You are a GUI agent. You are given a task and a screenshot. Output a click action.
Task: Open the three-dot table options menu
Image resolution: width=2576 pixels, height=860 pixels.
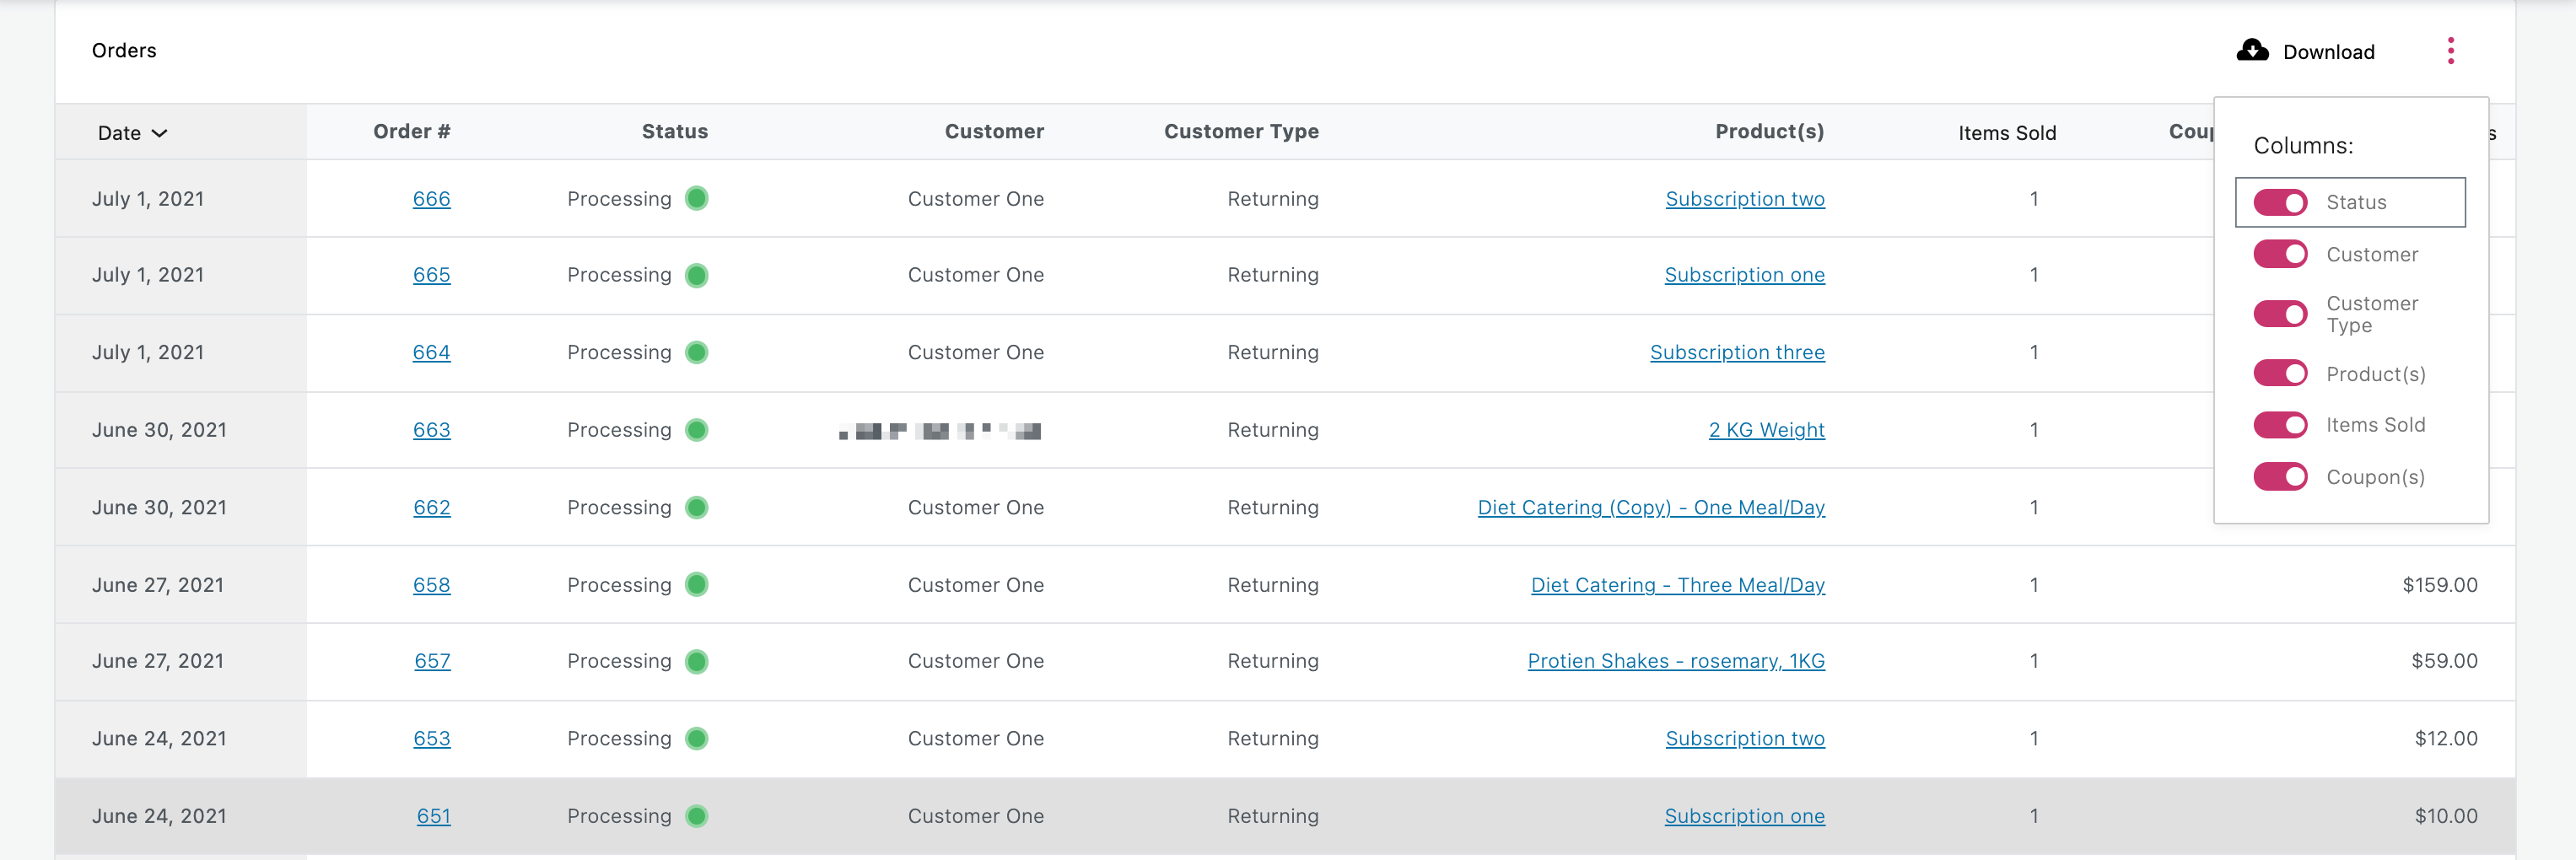(x=2450, y=51)
